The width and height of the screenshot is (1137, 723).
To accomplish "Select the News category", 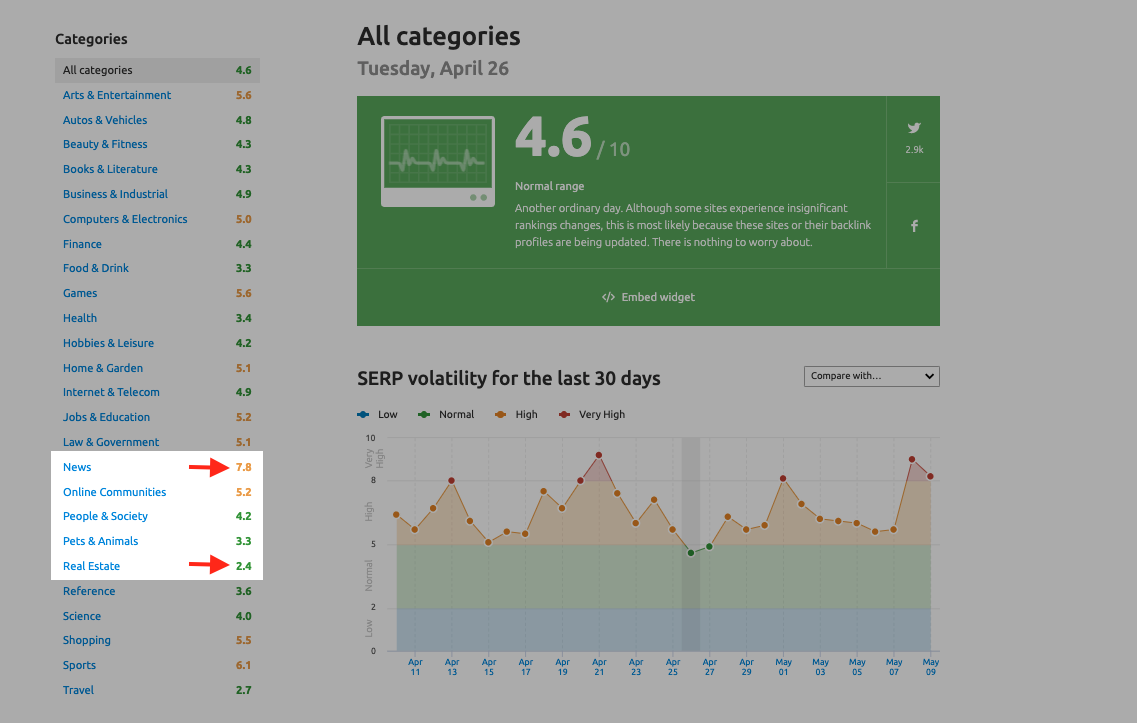I will pos(77,467).
